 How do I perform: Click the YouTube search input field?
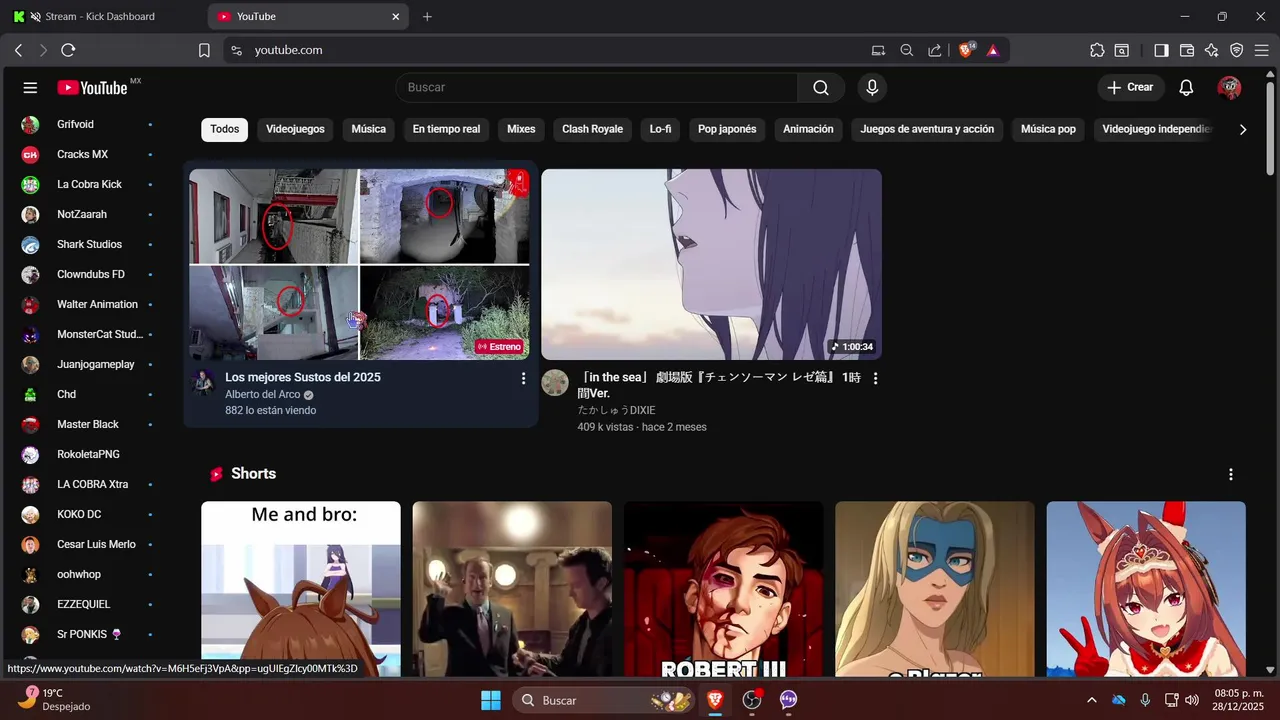click(597, 88)
